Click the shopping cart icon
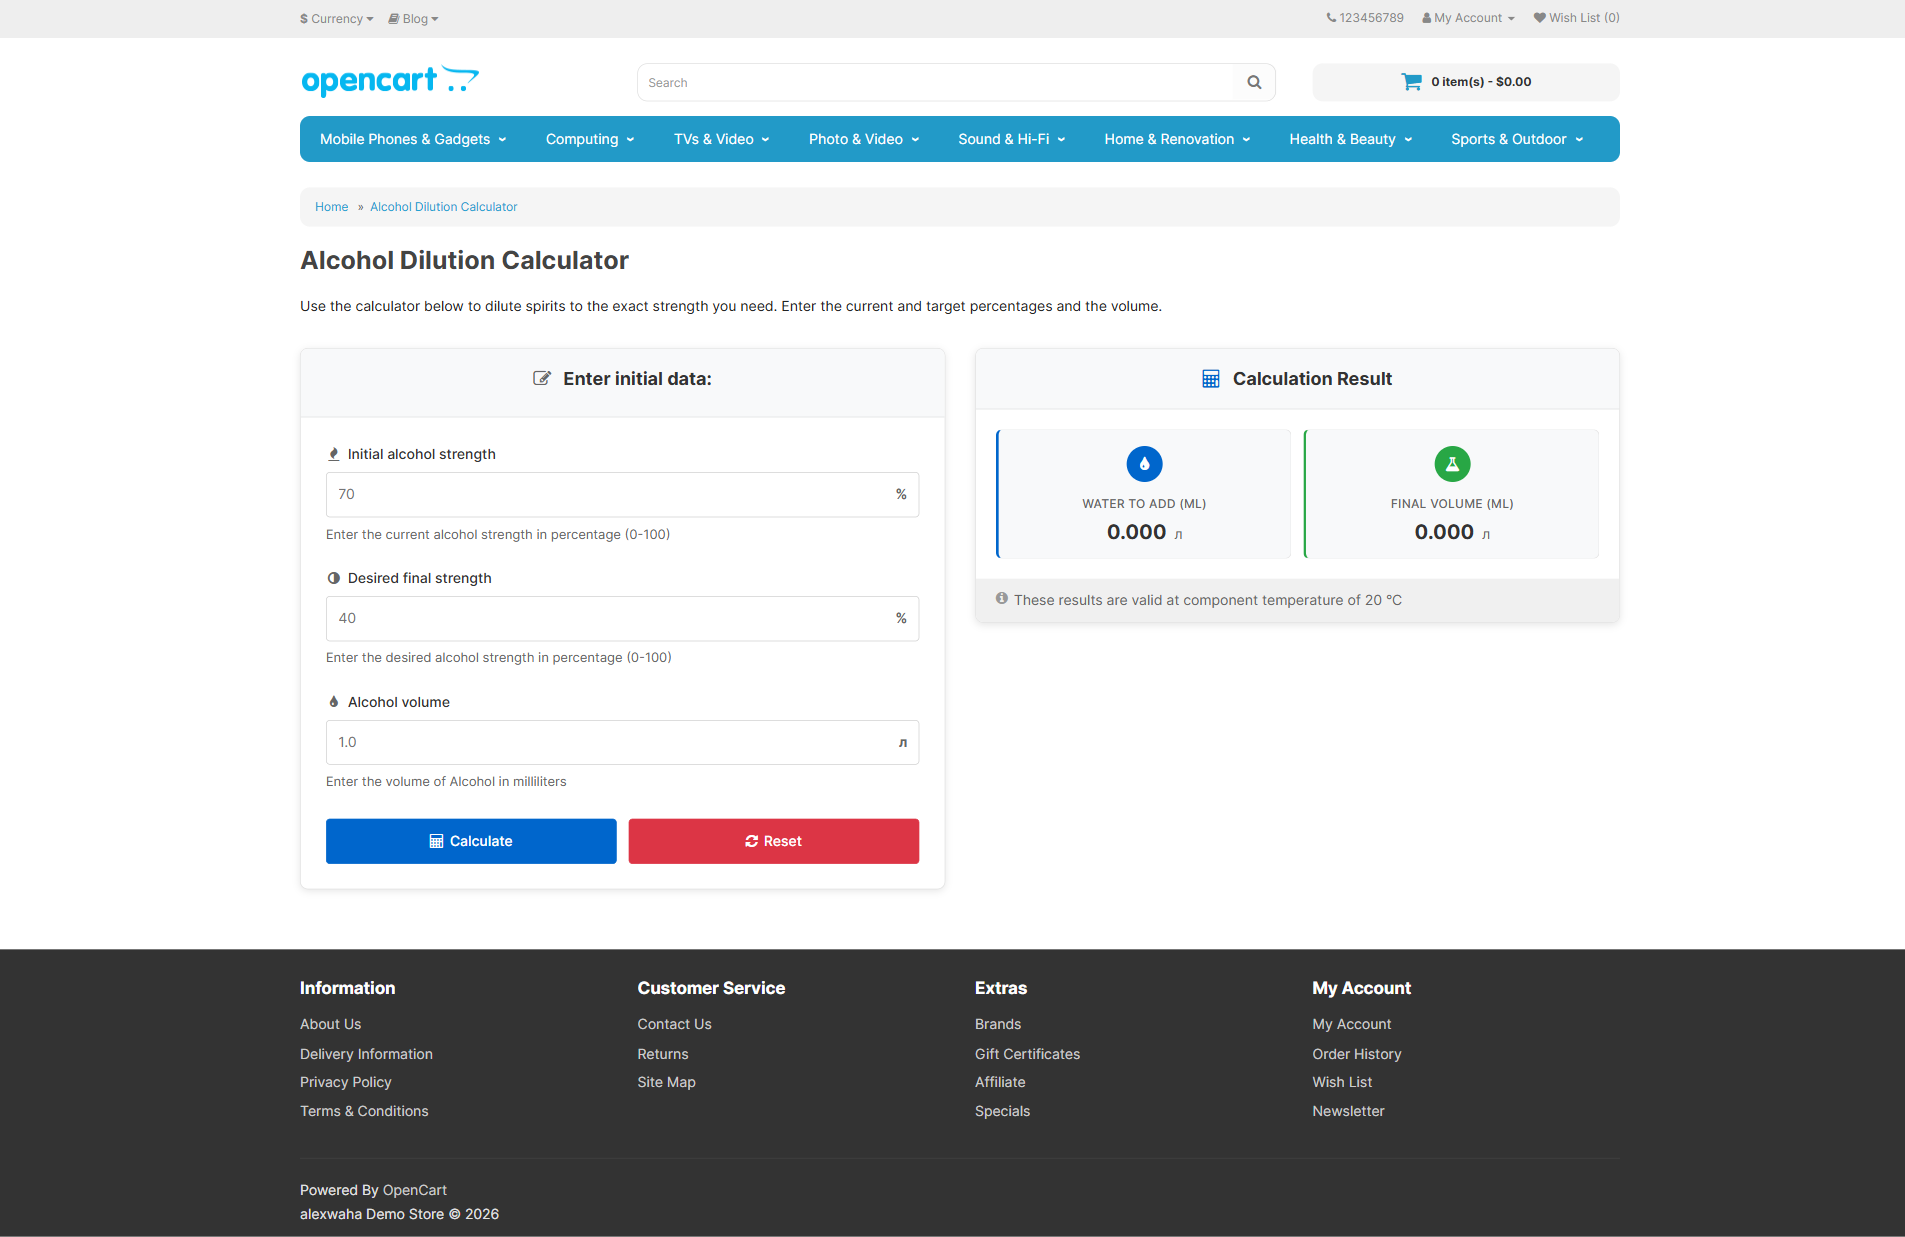 [x=1411, y=82]
